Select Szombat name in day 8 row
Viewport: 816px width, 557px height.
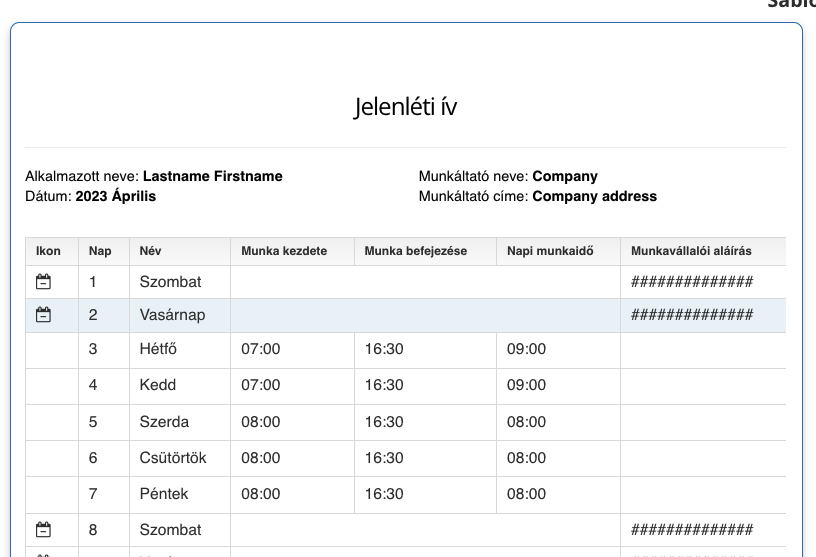(170, 529)
